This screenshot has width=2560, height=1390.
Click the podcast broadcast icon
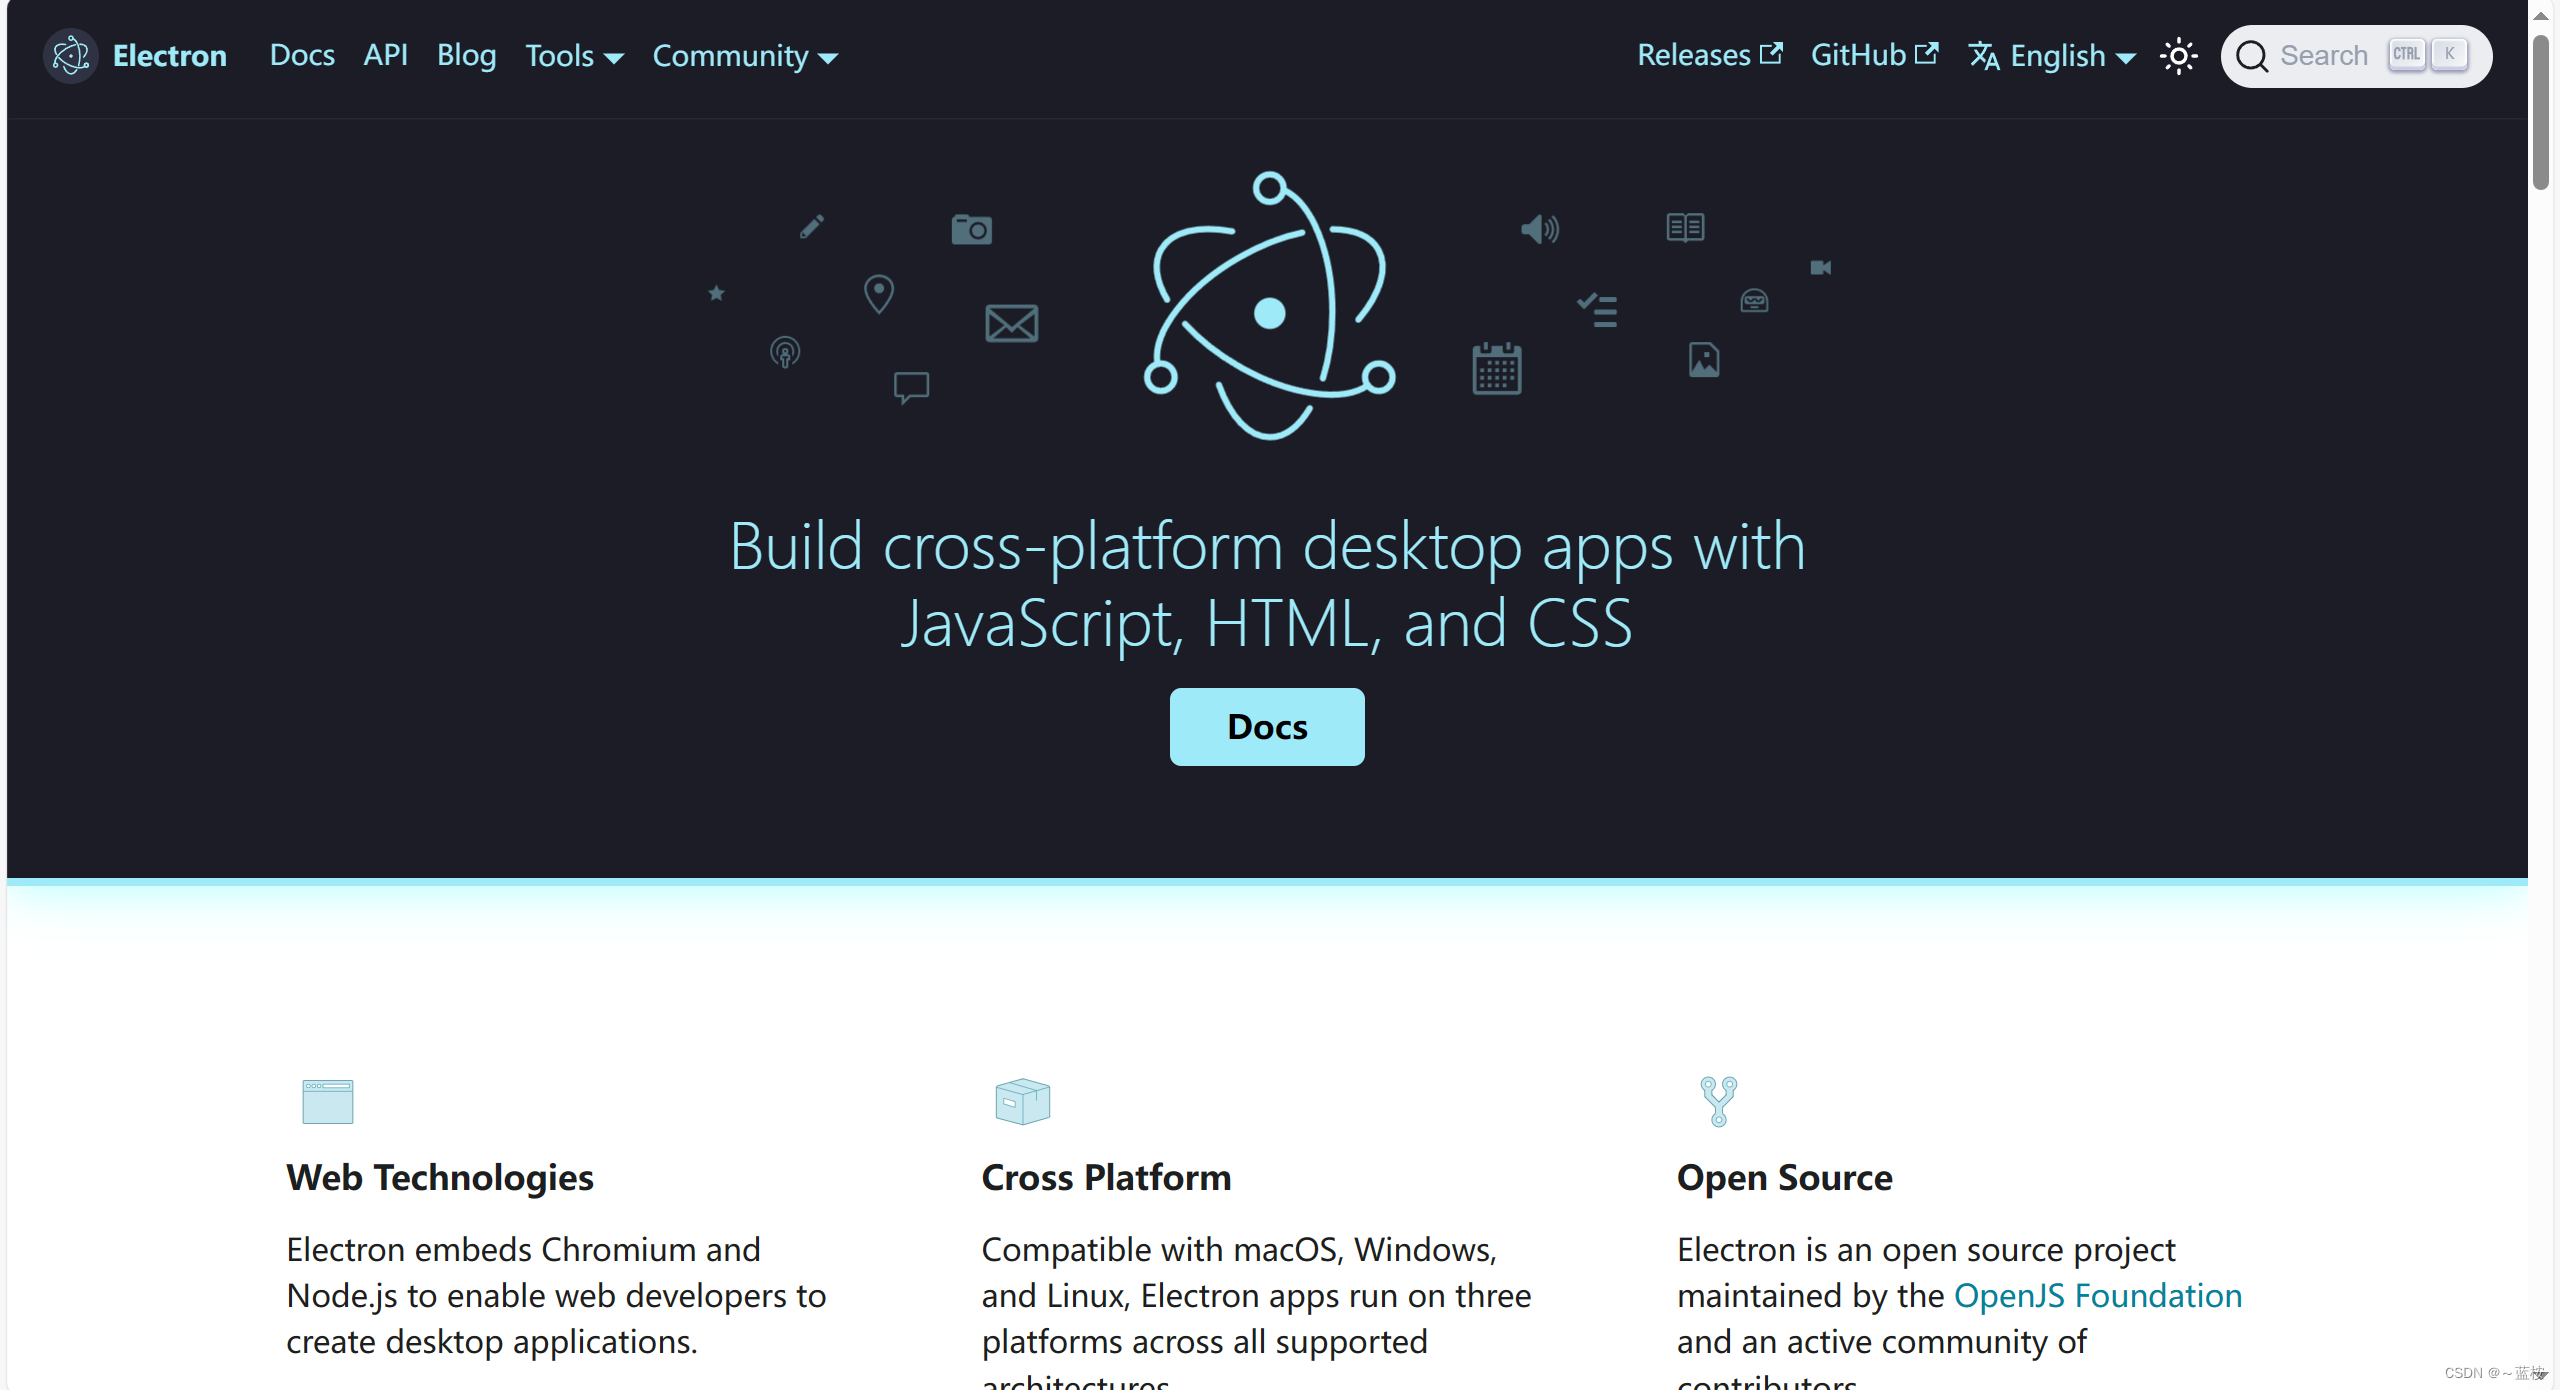click(x=785, y=352)
